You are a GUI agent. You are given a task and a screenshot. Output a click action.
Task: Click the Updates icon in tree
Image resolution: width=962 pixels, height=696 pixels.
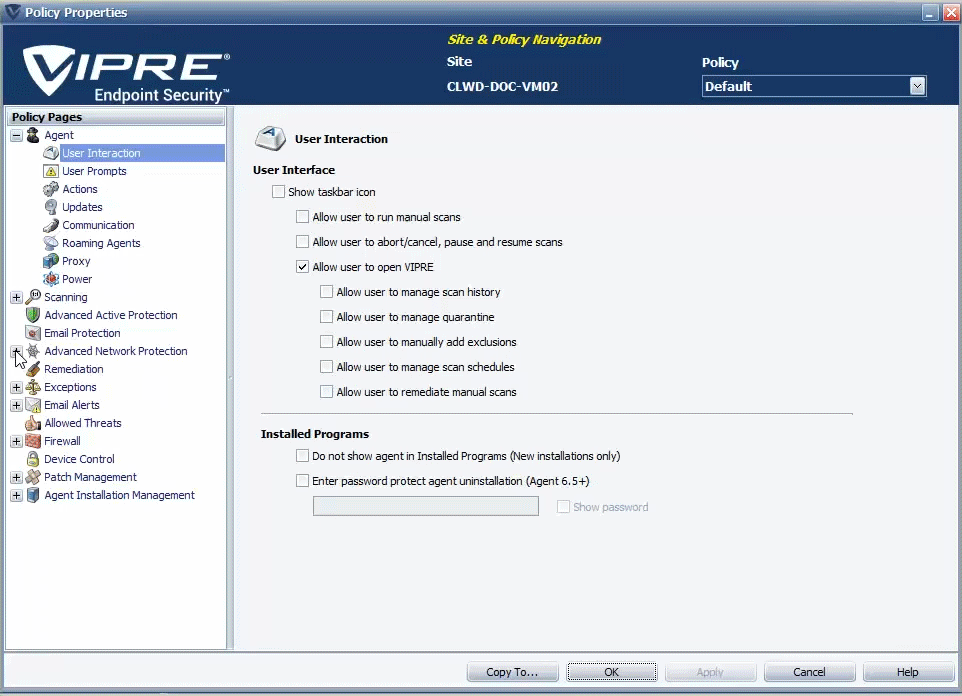pyautogui.click(x=51, y=207)
